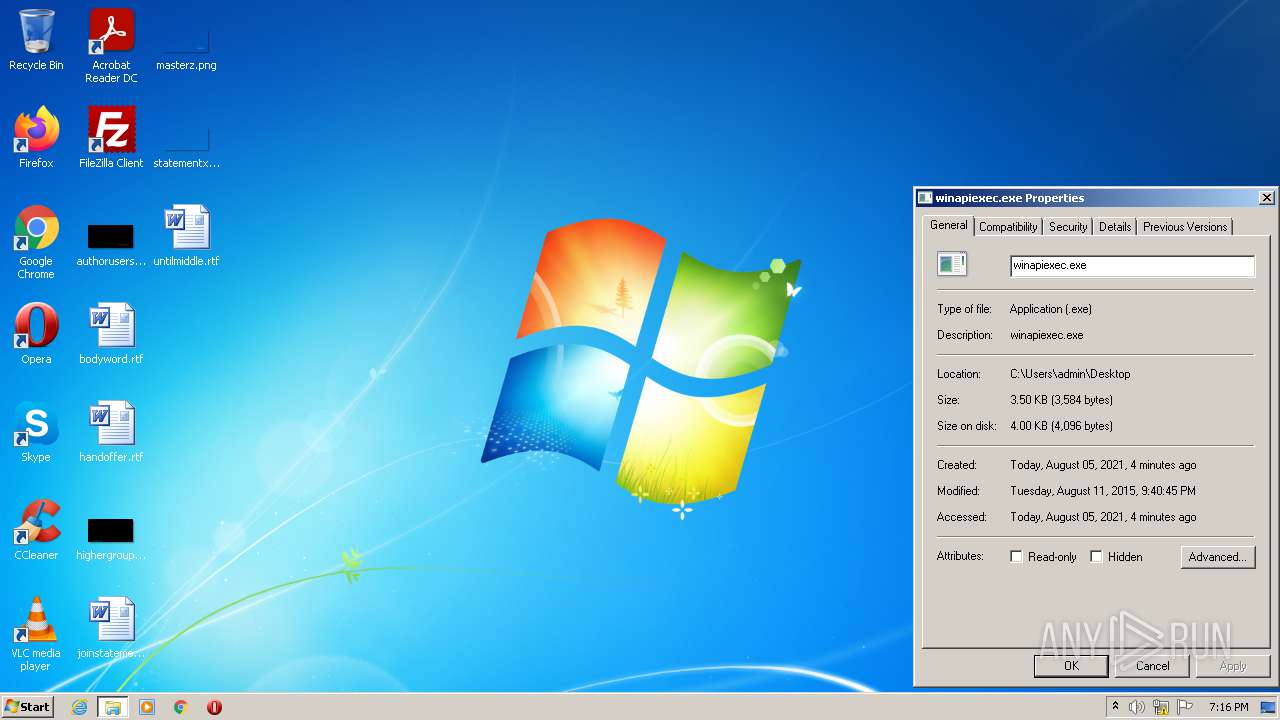Select the authorusers file icon
Viewport: 1280px width, 720px height.
(111, 245)
